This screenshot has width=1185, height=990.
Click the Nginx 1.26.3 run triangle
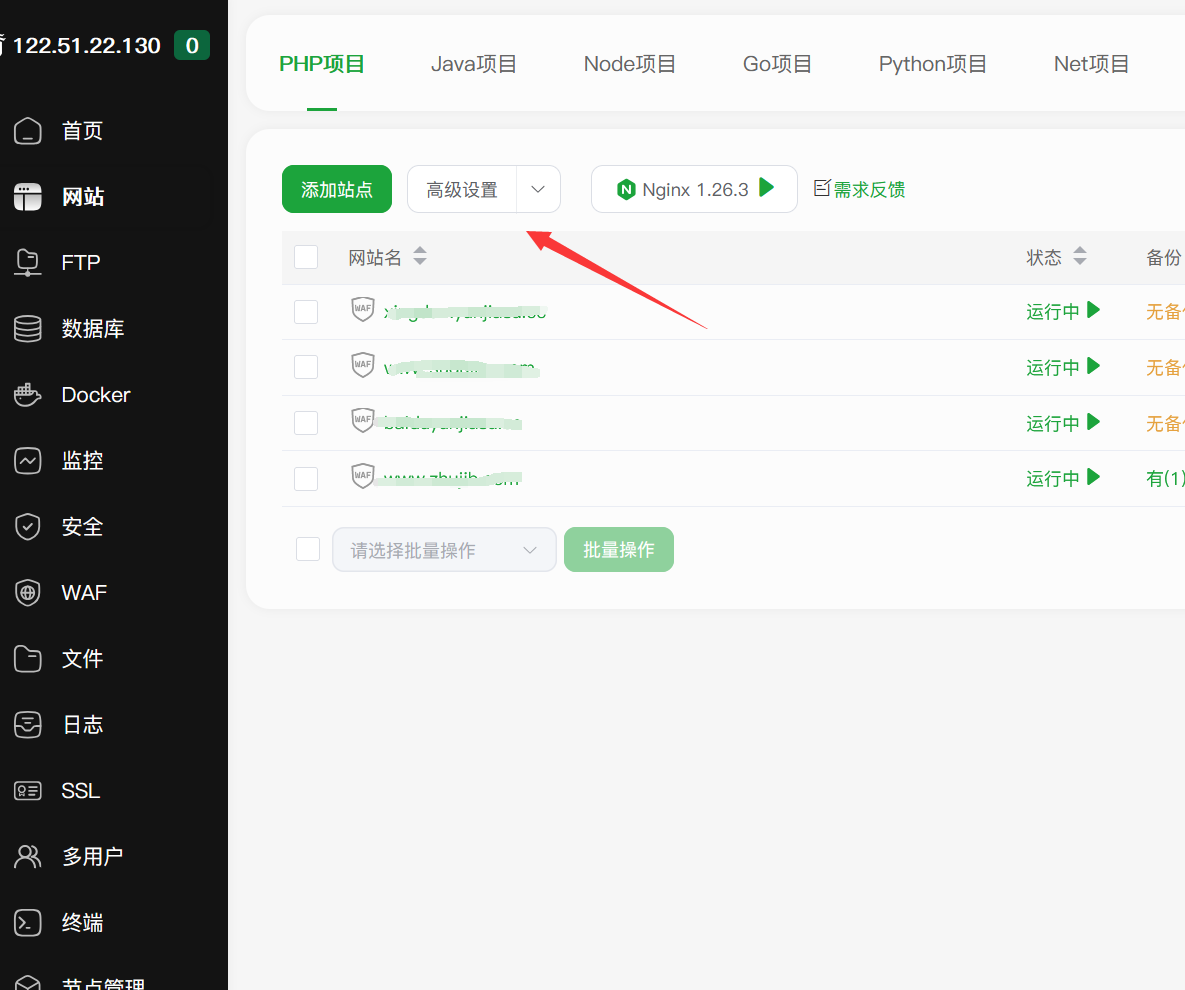pos(766,187)
